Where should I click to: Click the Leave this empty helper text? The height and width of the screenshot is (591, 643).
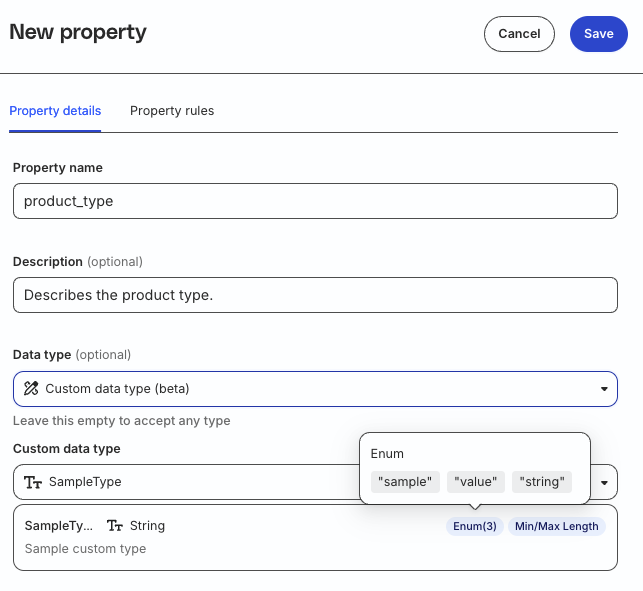(x=122, y=421)
